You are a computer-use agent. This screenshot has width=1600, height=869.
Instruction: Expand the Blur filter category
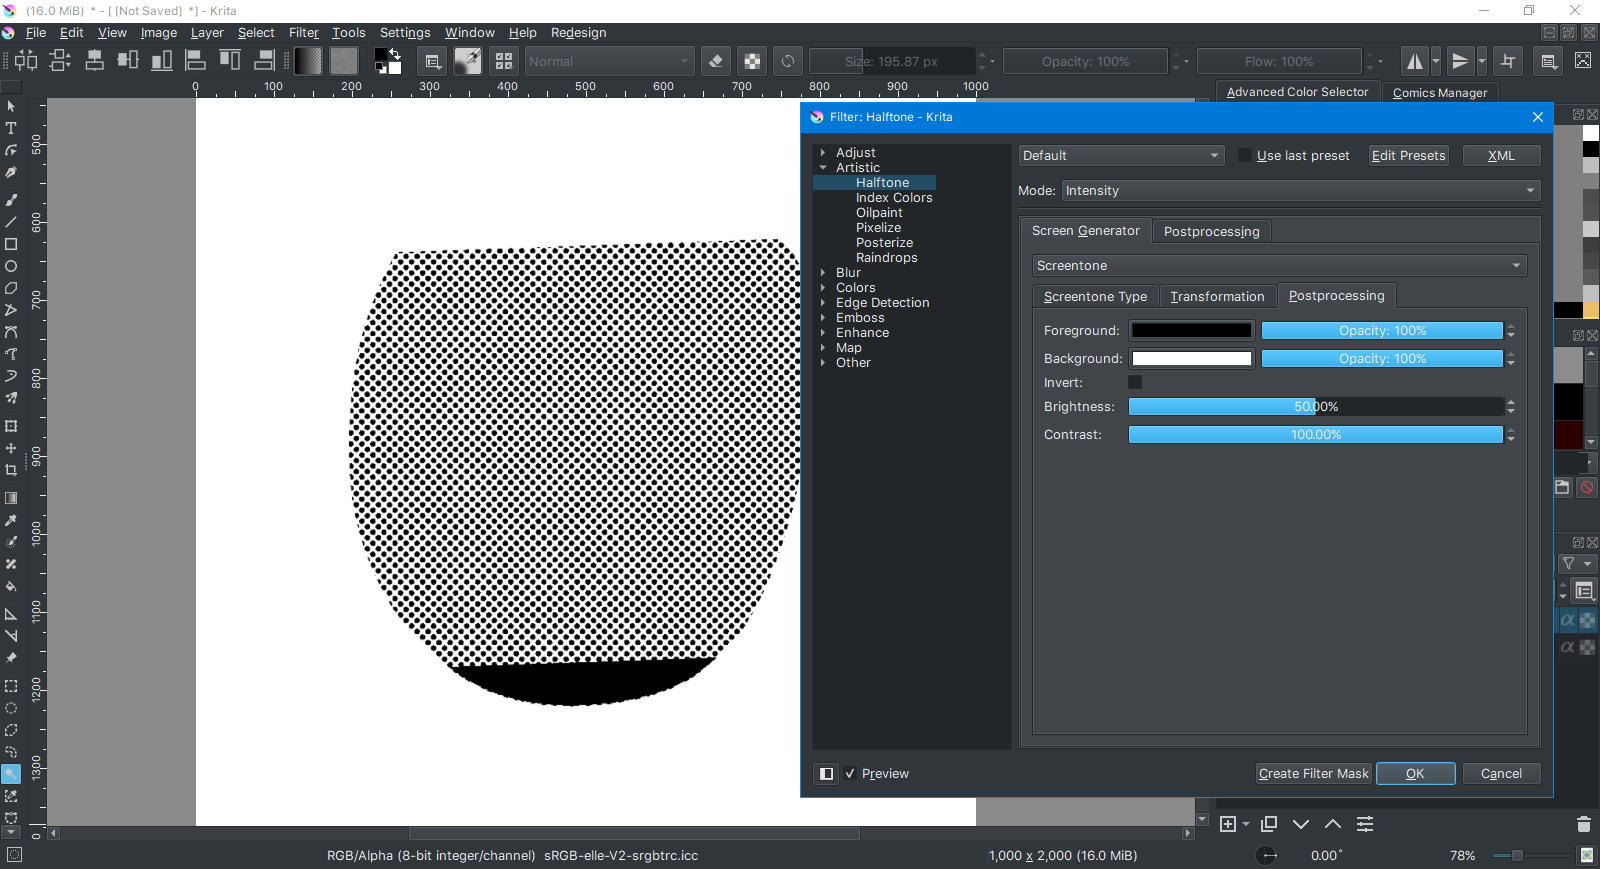point(823,273)
